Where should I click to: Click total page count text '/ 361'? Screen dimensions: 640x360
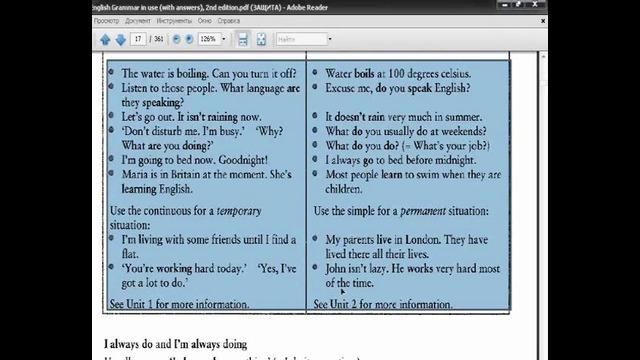tap(156, 39)
